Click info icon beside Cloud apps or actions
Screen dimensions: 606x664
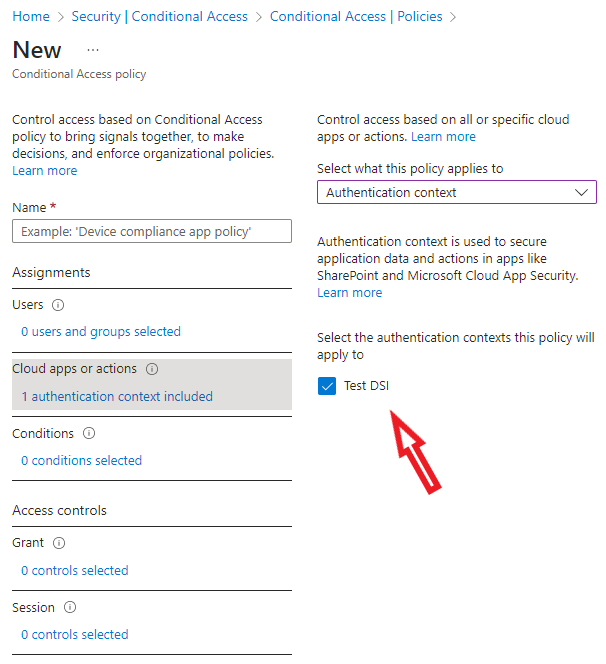pyautogui.click(x=152, y=369)
